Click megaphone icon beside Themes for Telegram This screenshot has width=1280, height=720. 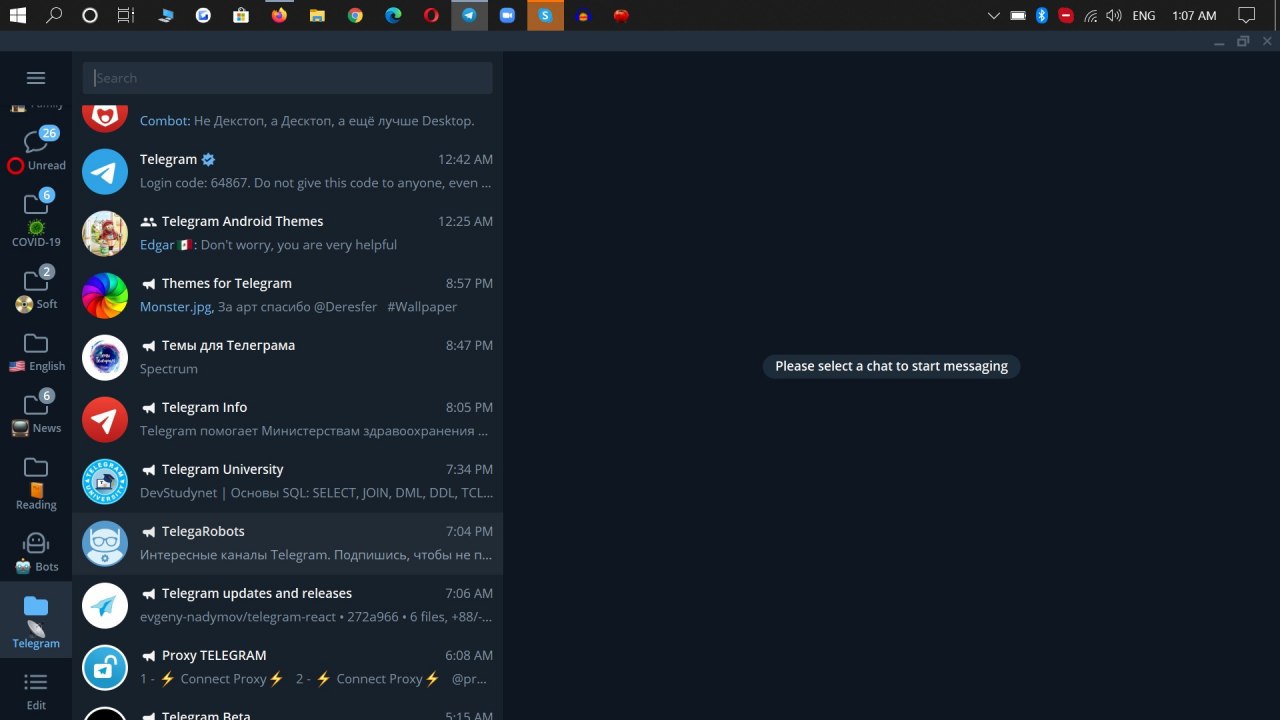pyautogui.click(x=149, y=284)
